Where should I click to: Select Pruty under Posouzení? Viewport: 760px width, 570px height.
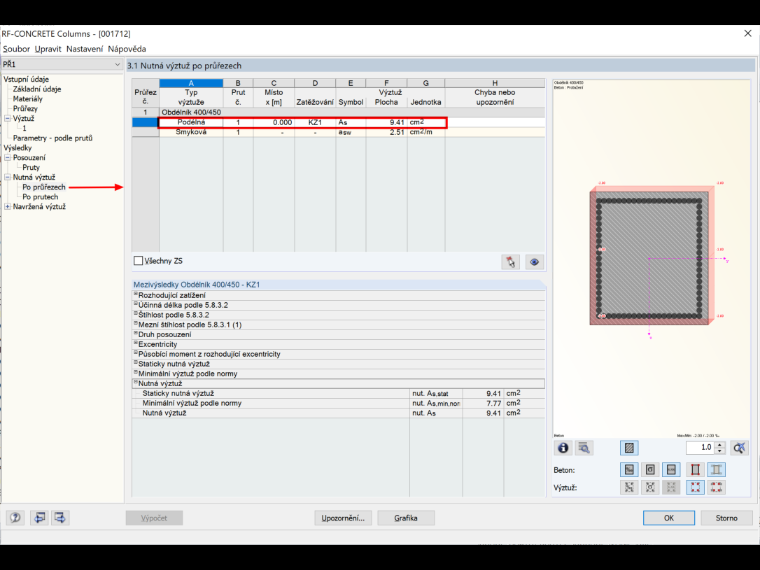point(31,167)
